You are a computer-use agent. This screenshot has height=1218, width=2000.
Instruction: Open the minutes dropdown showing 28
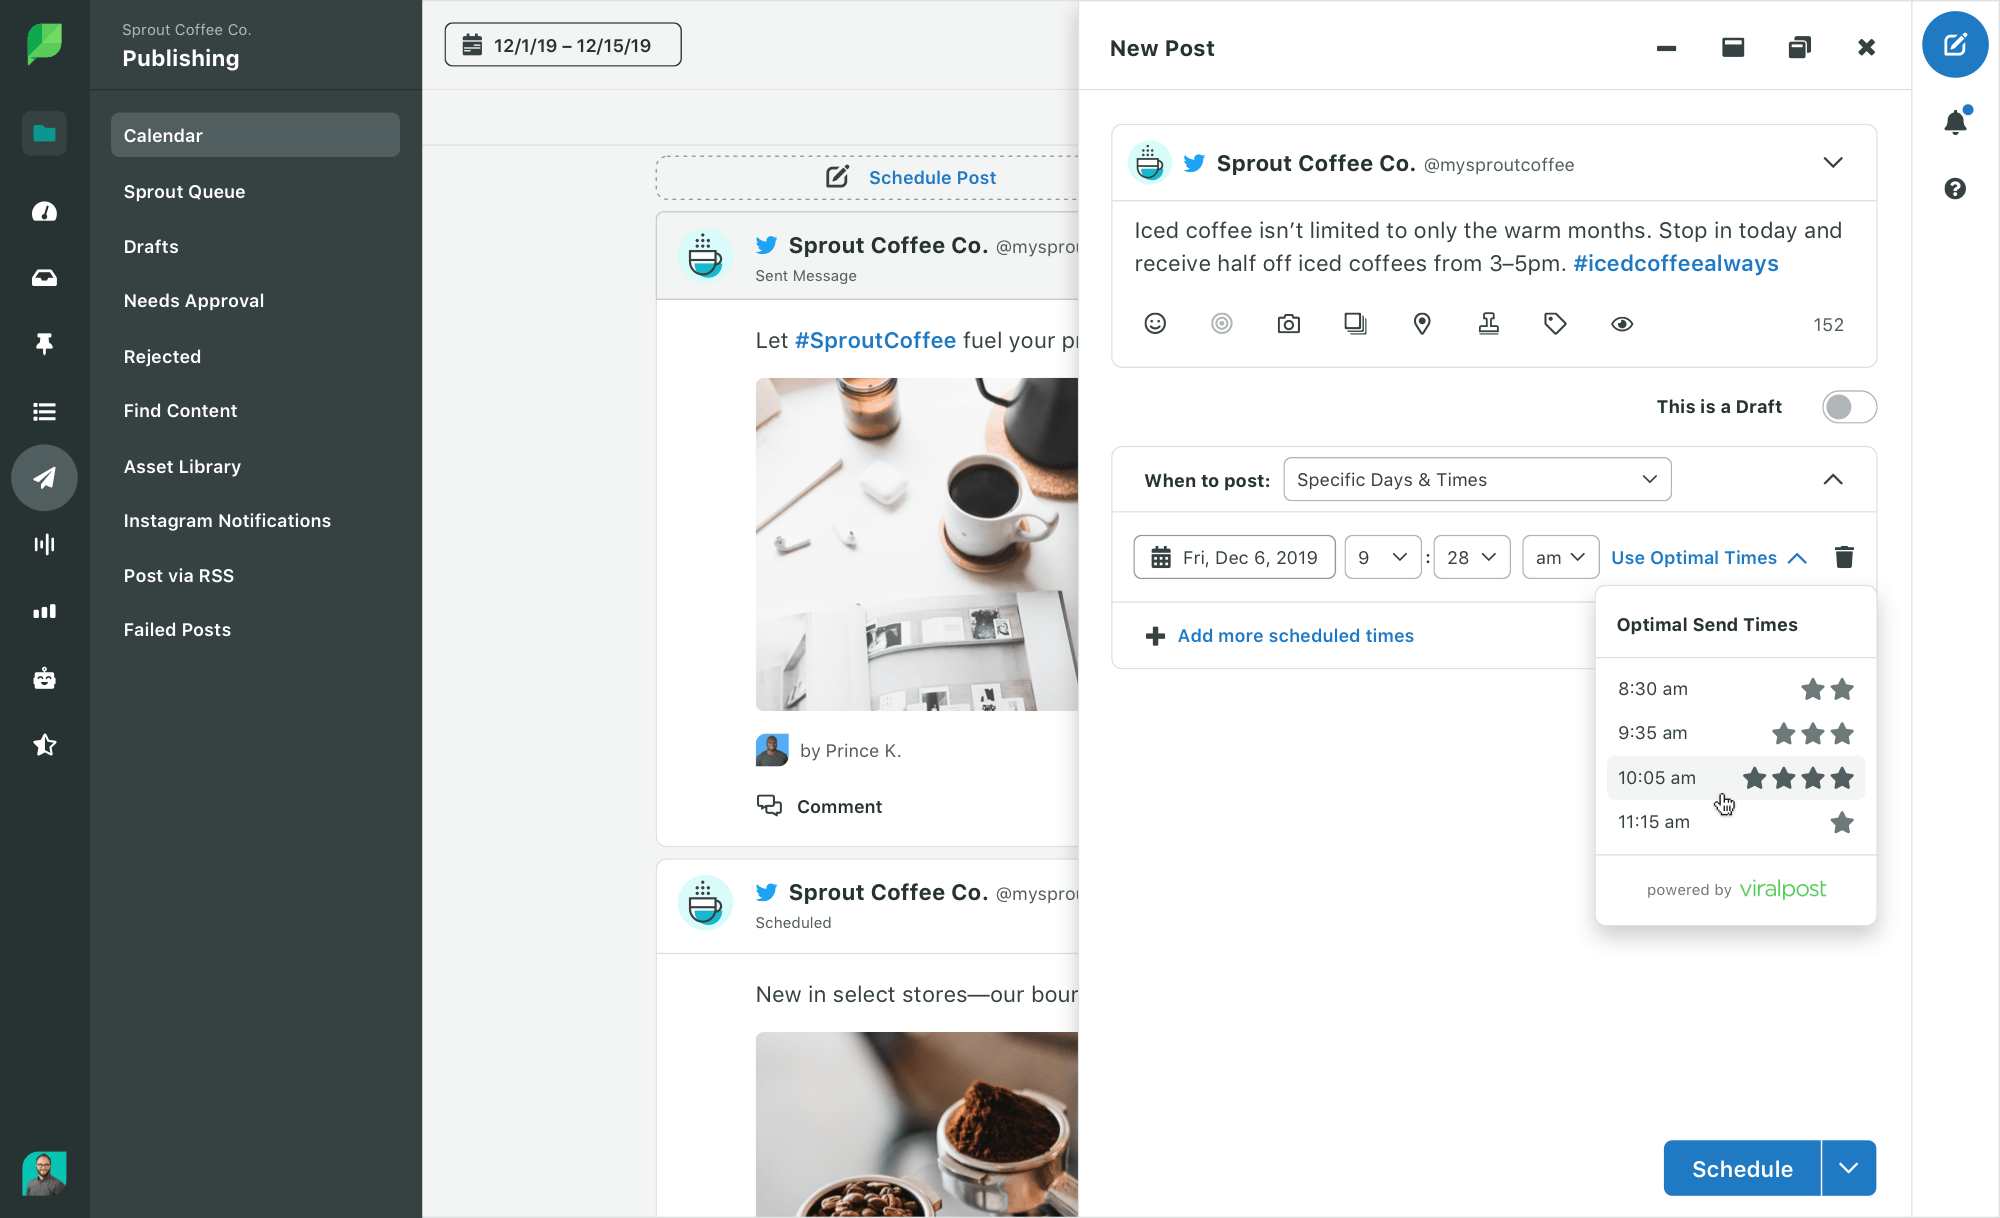(1472, 557)
